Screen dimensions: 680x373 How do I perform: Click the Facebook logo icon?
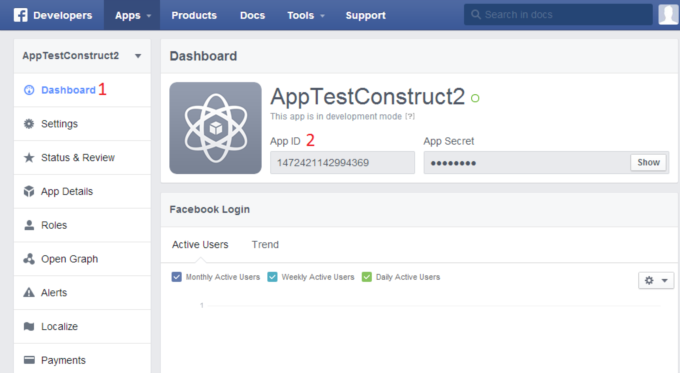20,15
